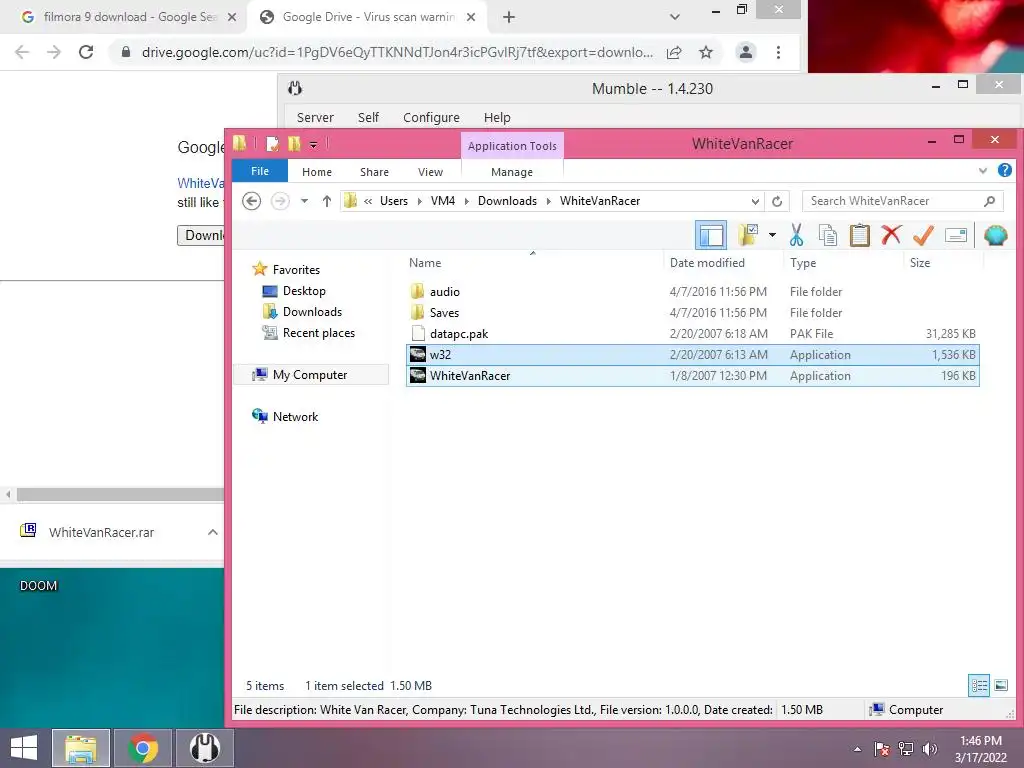Select Desktop in the navigation pane

coord(304,291)
